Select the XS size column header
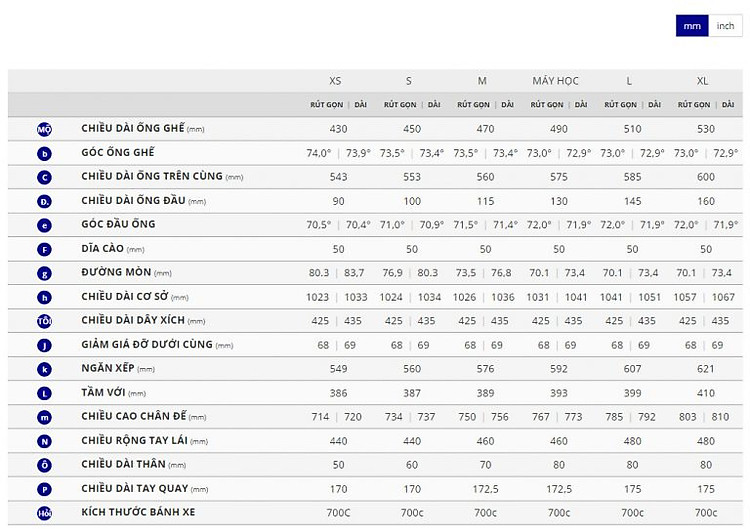This screenshot has width=750, height=529. click(x=335, y=81)
